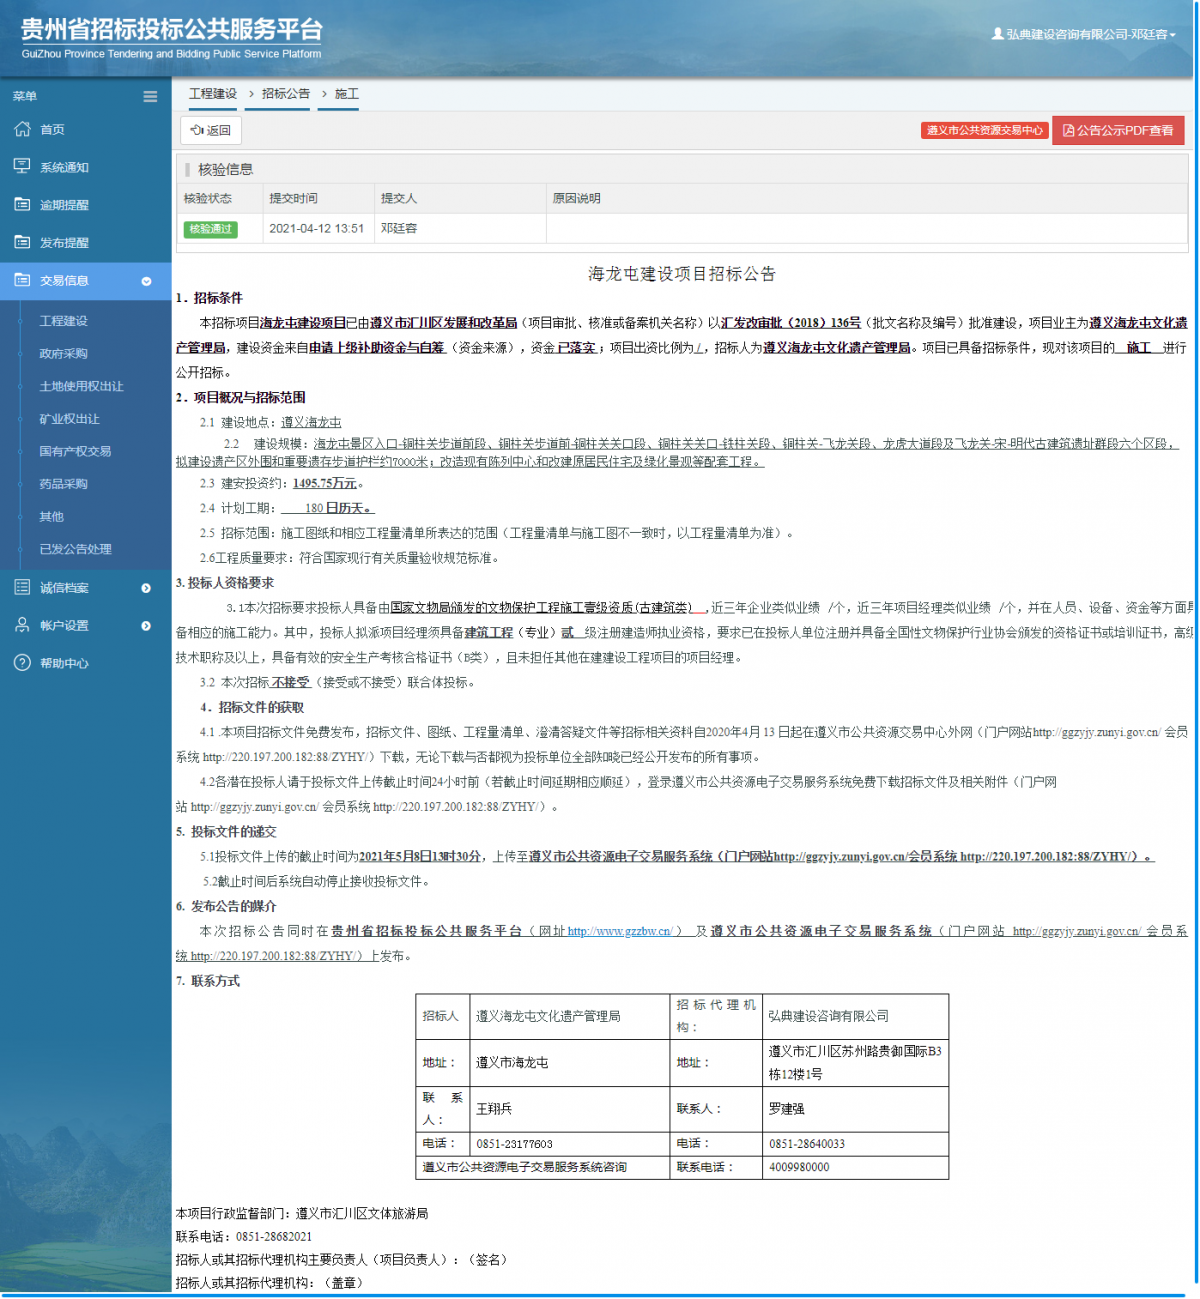Click the user icon at top right
Image resolution: width=1200 pixels, height=1299 pixels.
coord(997,34)
